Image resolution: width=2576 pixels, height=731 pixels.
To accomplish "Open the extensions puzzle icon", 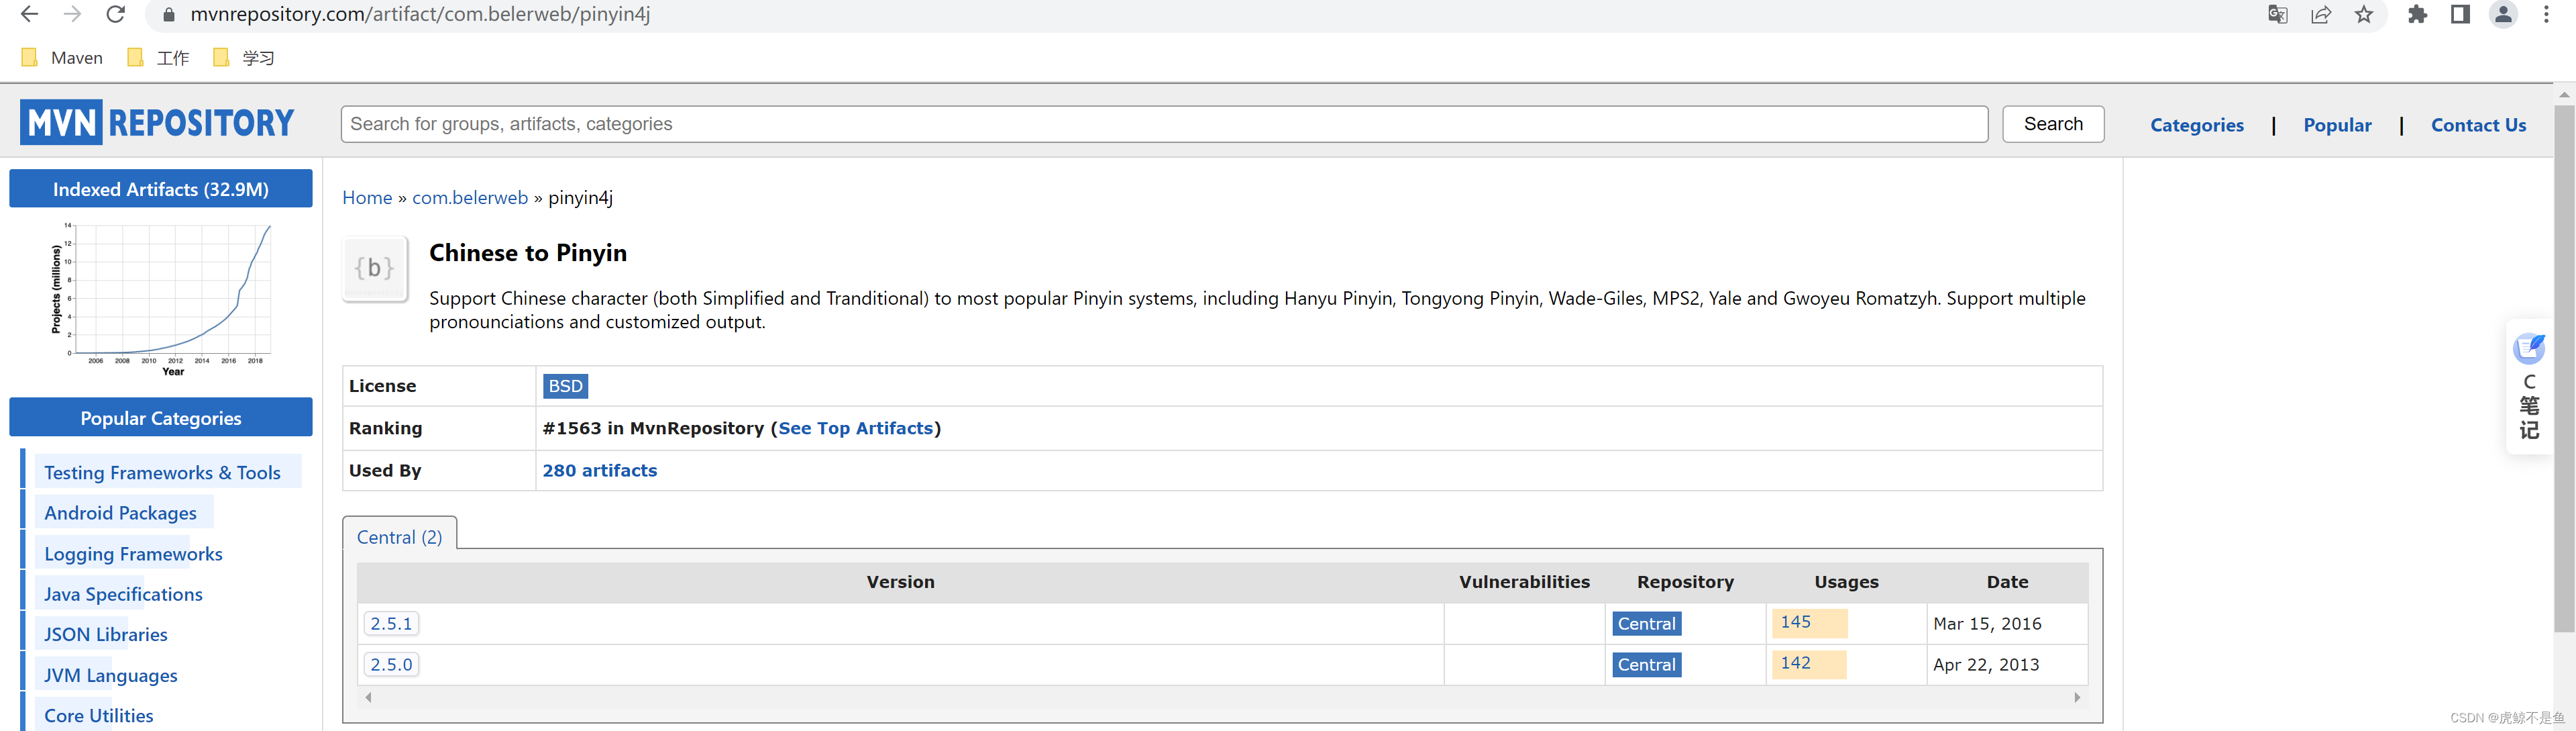I will click(x=2417, y=14).
